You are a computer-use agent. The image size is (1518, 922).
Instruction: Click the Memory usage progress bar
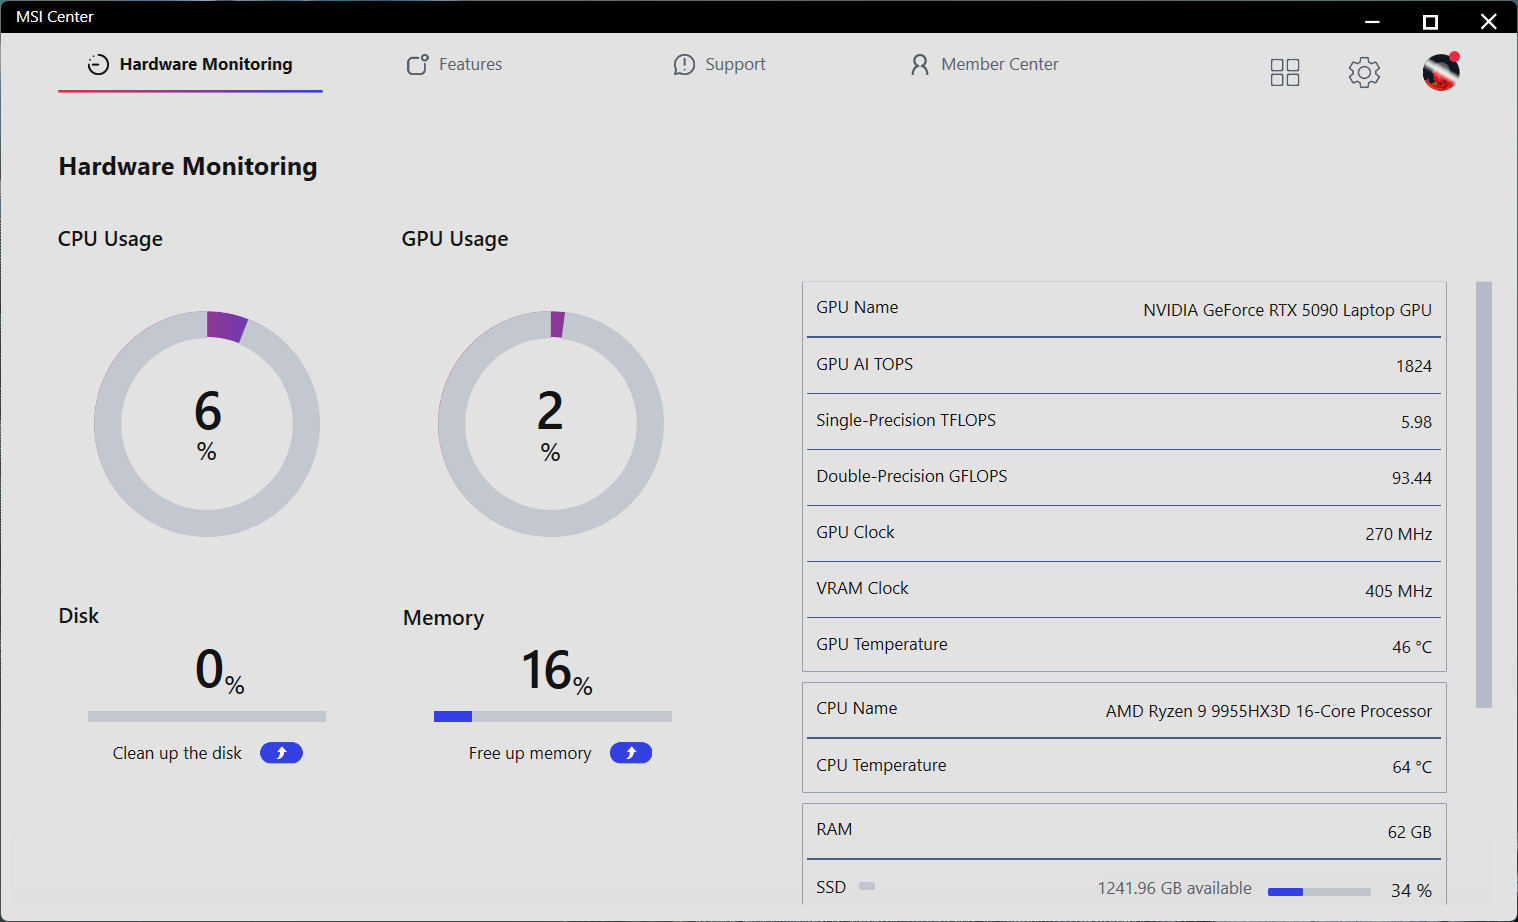pyautogui.click(x=553, y=716)
